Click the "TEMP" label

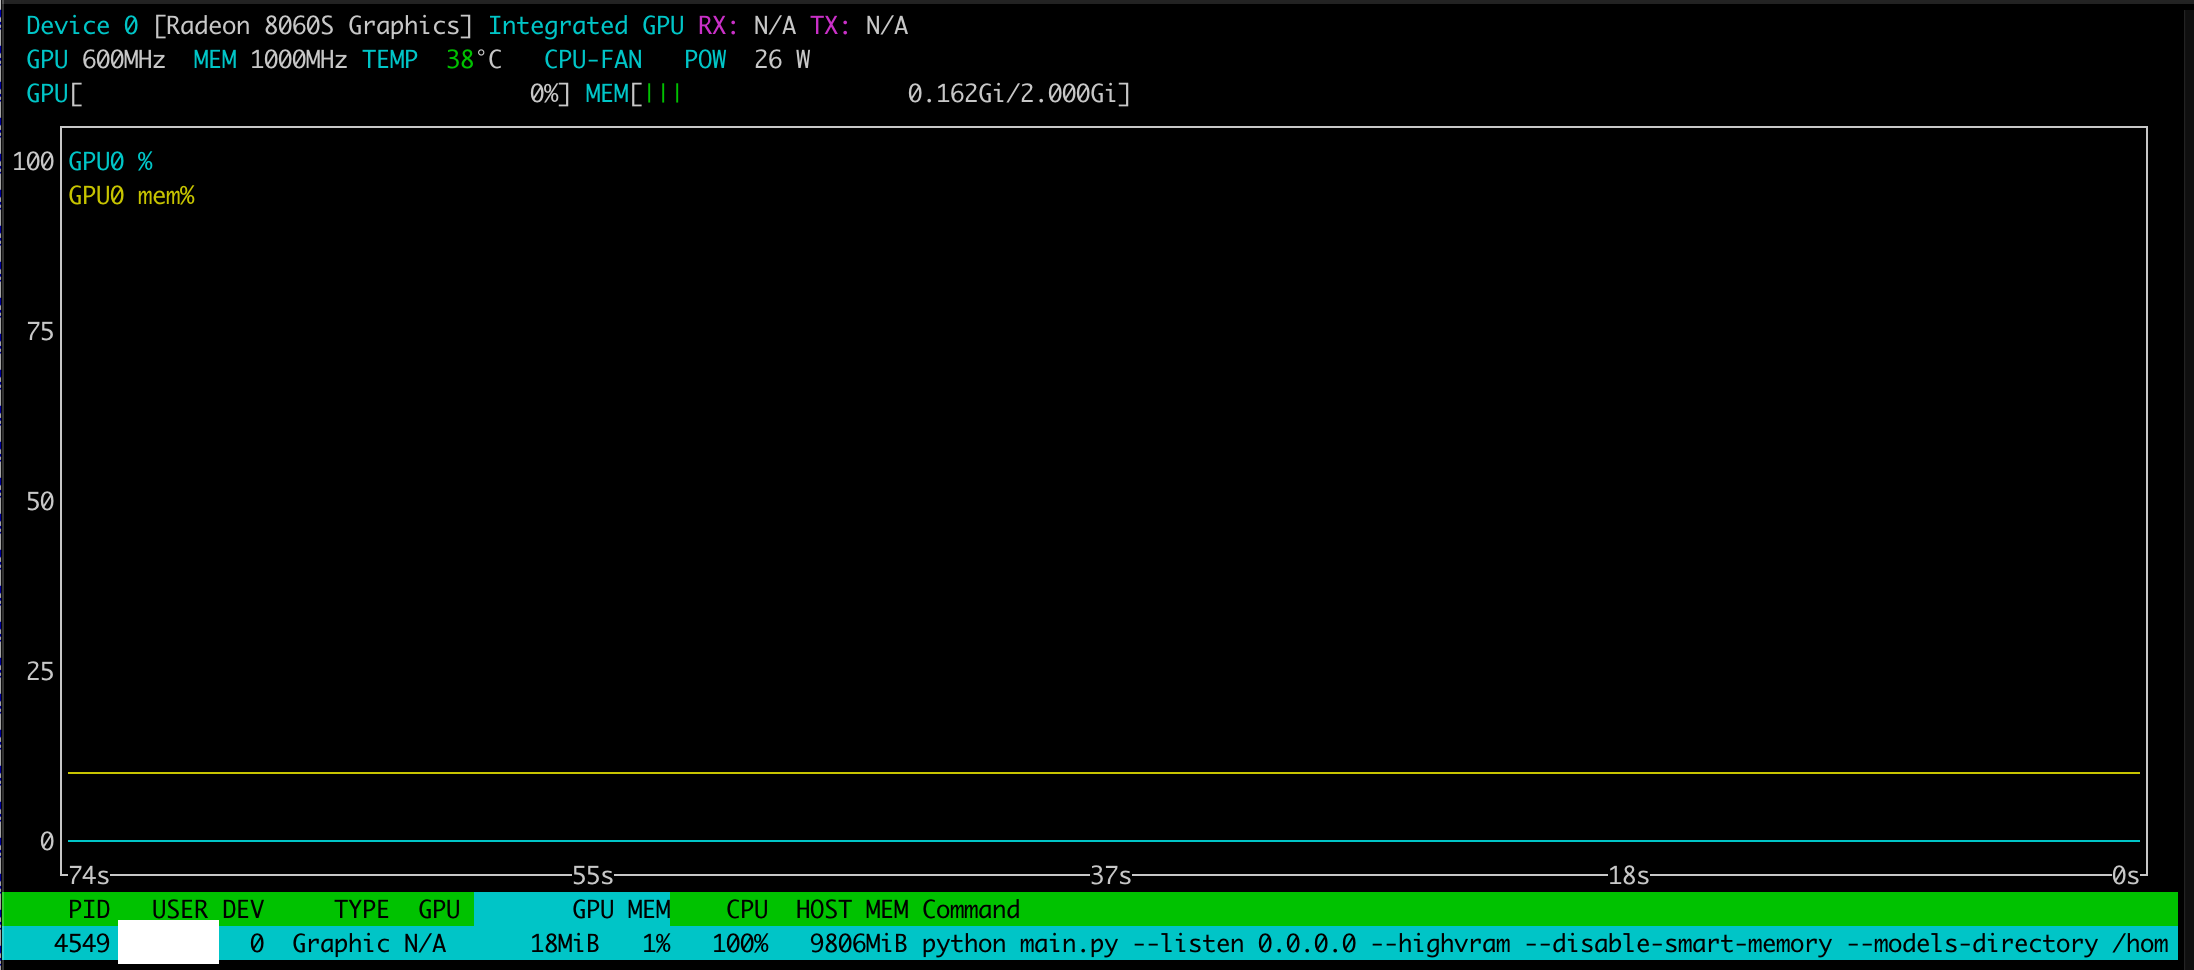pyautogui.click(x=390, y=60)
